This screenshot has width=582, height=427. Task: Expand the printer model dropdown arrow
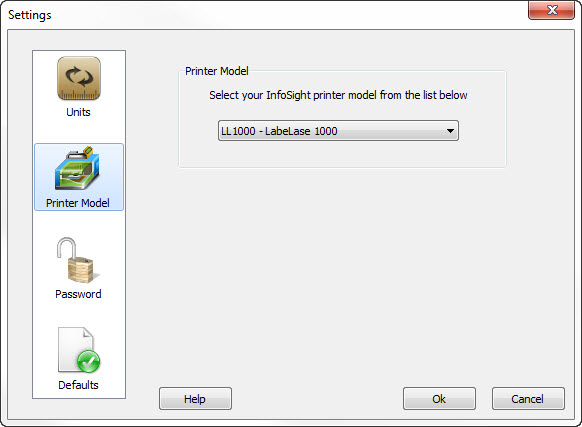click(450, 131)
